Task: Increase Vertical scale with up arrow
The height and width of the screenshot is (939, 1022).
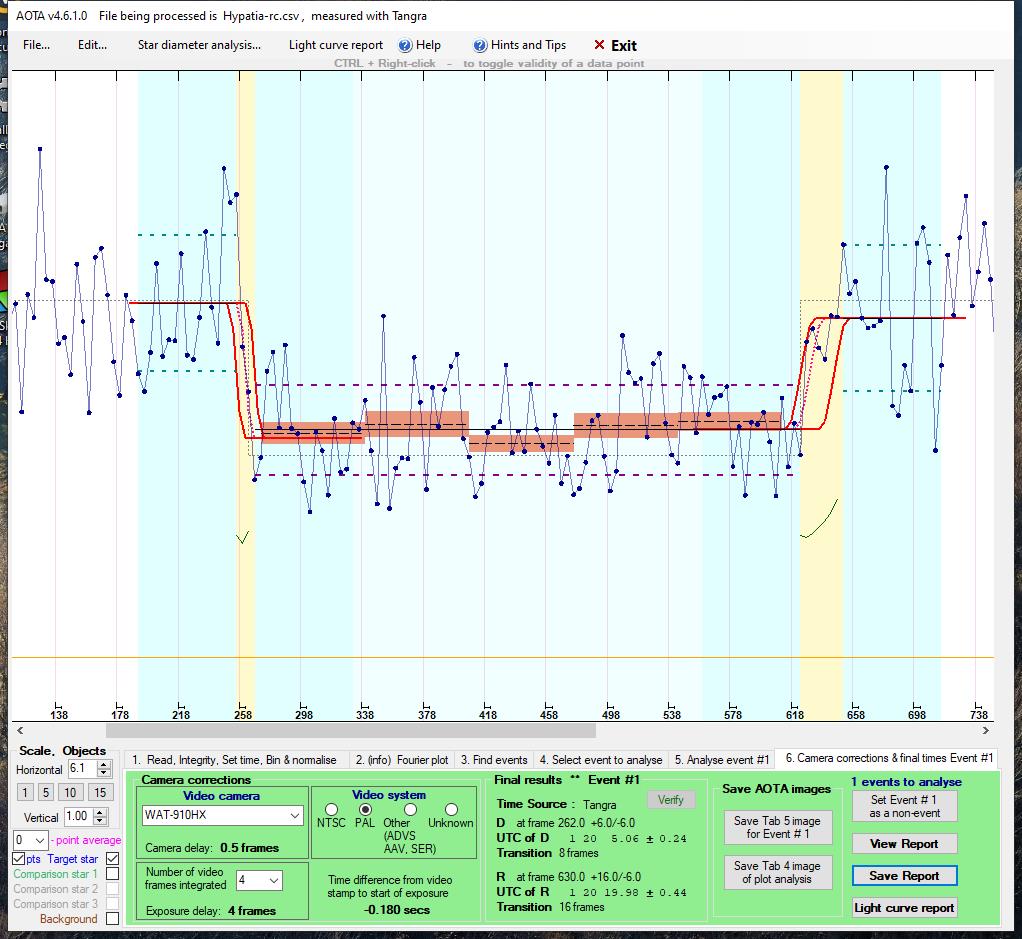Action: [x=100, y=813]
